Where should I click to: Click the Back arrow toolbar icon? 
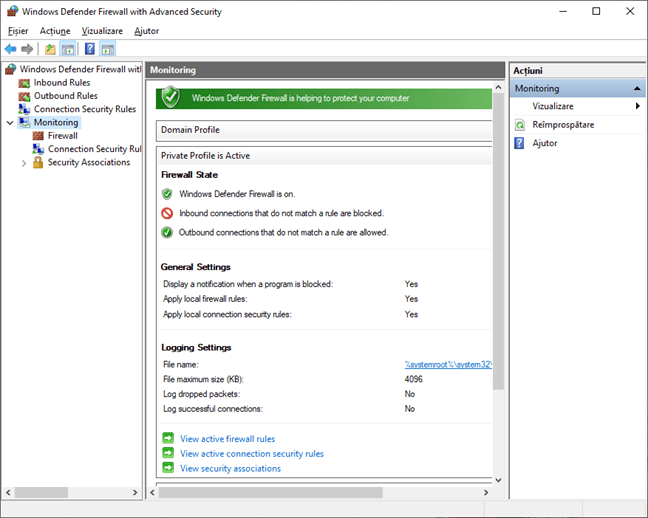(x=10, y=49)
